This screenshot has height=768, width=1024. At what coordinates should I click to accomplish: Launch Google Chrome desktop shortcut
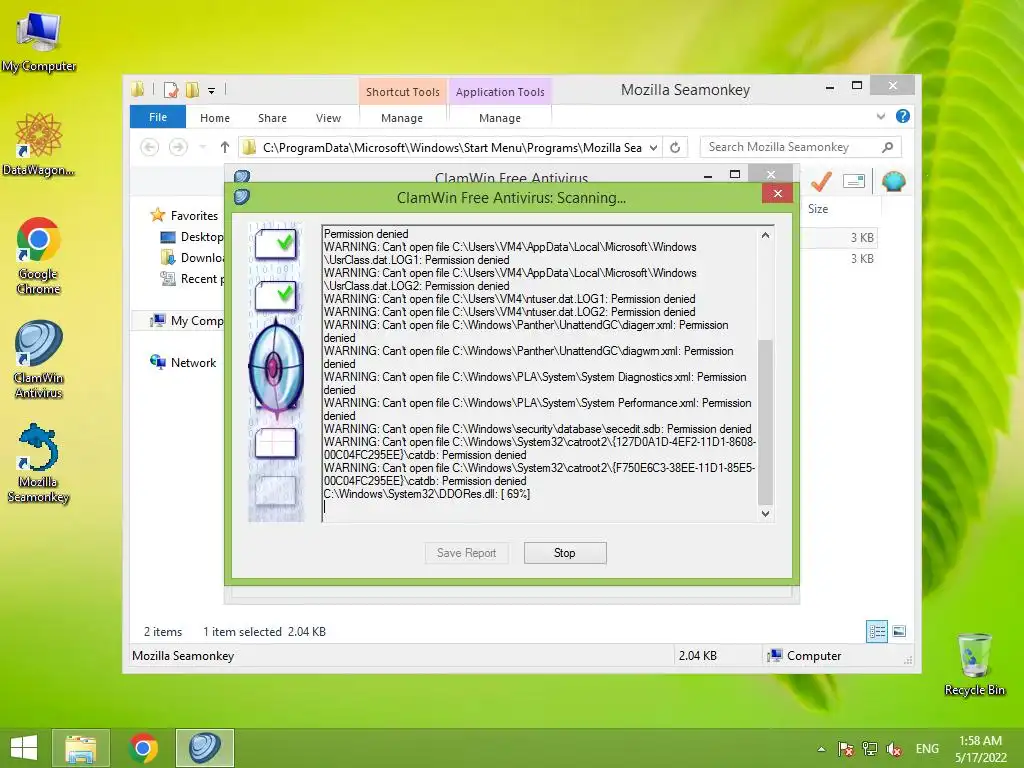(39, 255)
